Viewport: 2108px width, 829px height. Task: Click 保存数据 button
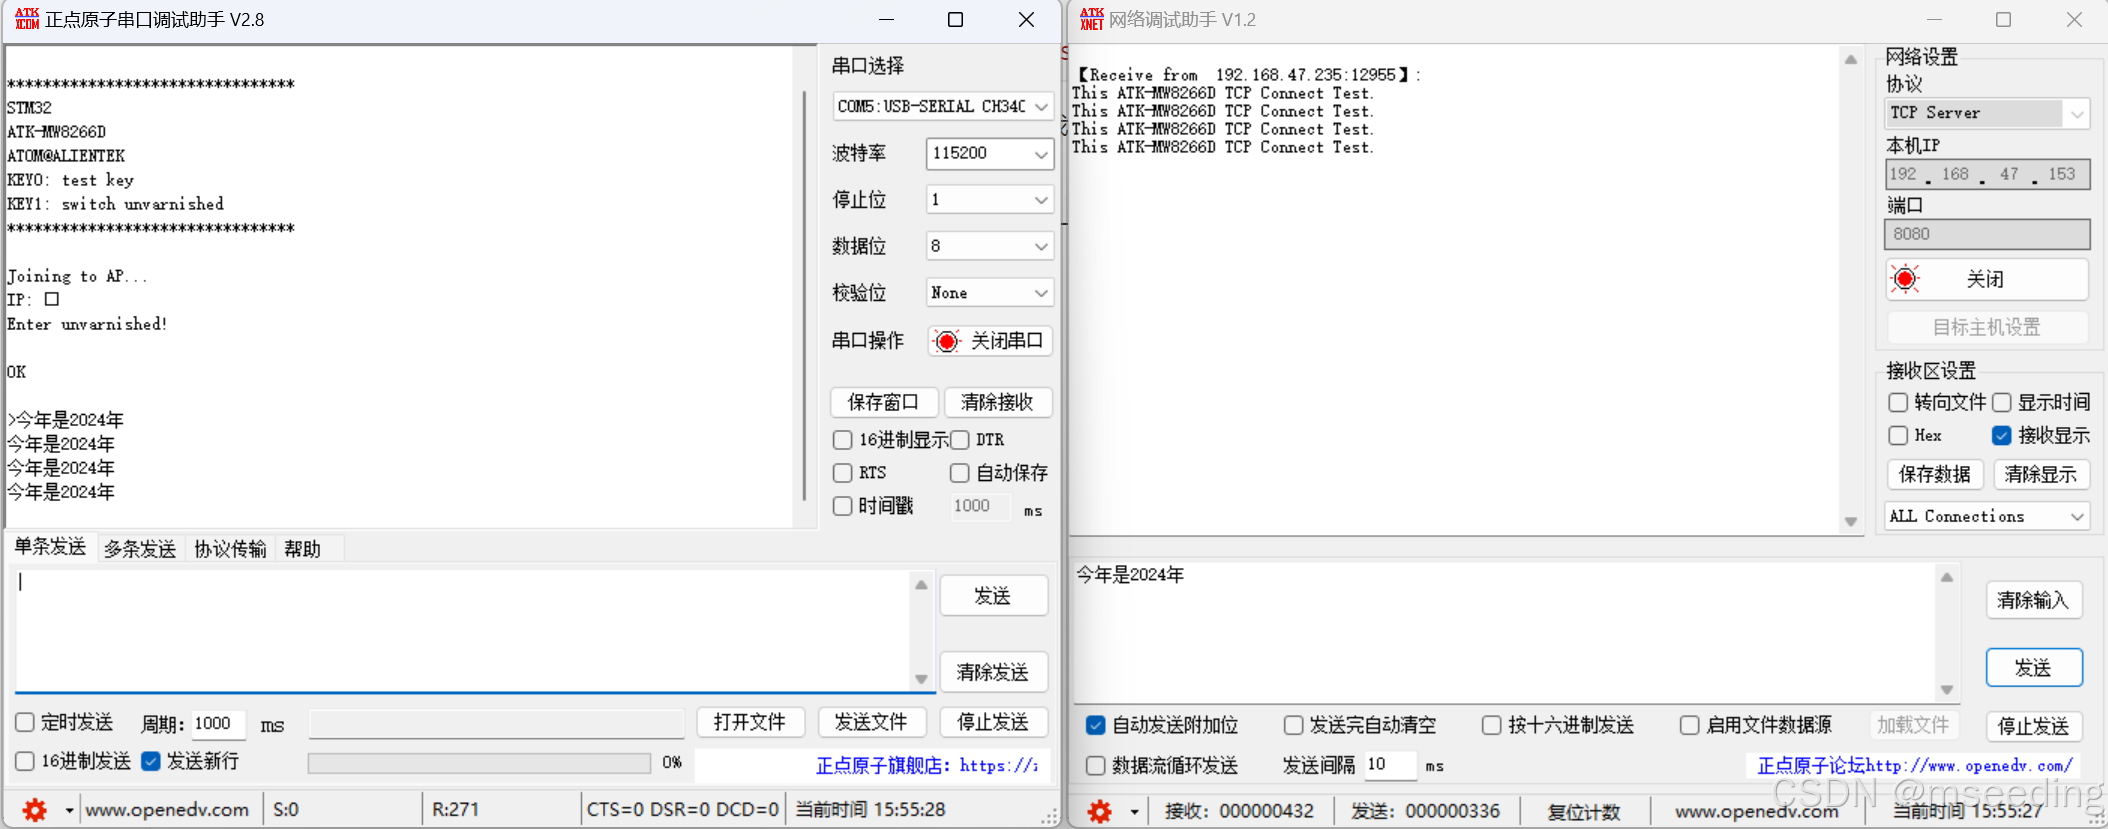pos(1935,474)
